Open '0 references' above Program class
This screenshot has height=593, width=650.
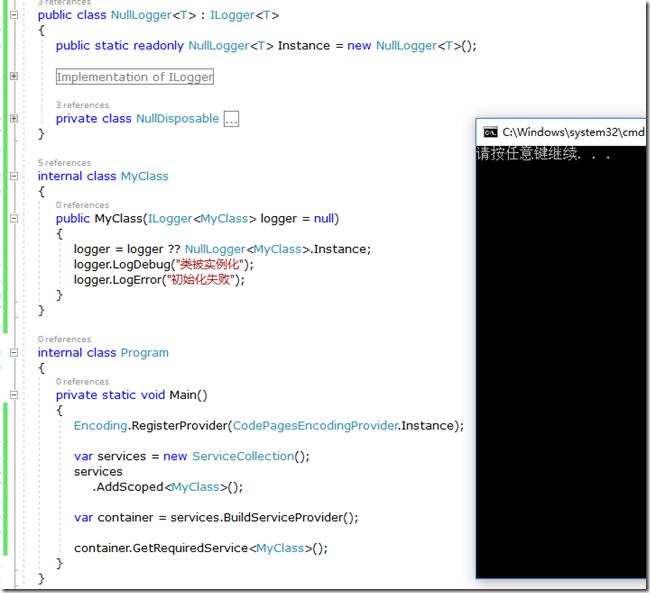(64, 339)
